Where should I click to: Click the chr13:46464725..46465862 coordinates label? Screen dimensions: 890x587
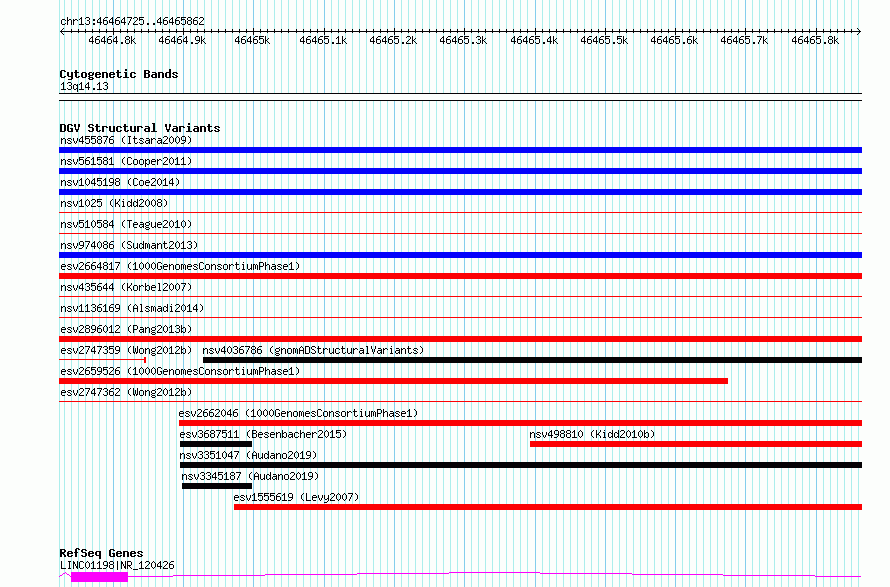point(132,21)
